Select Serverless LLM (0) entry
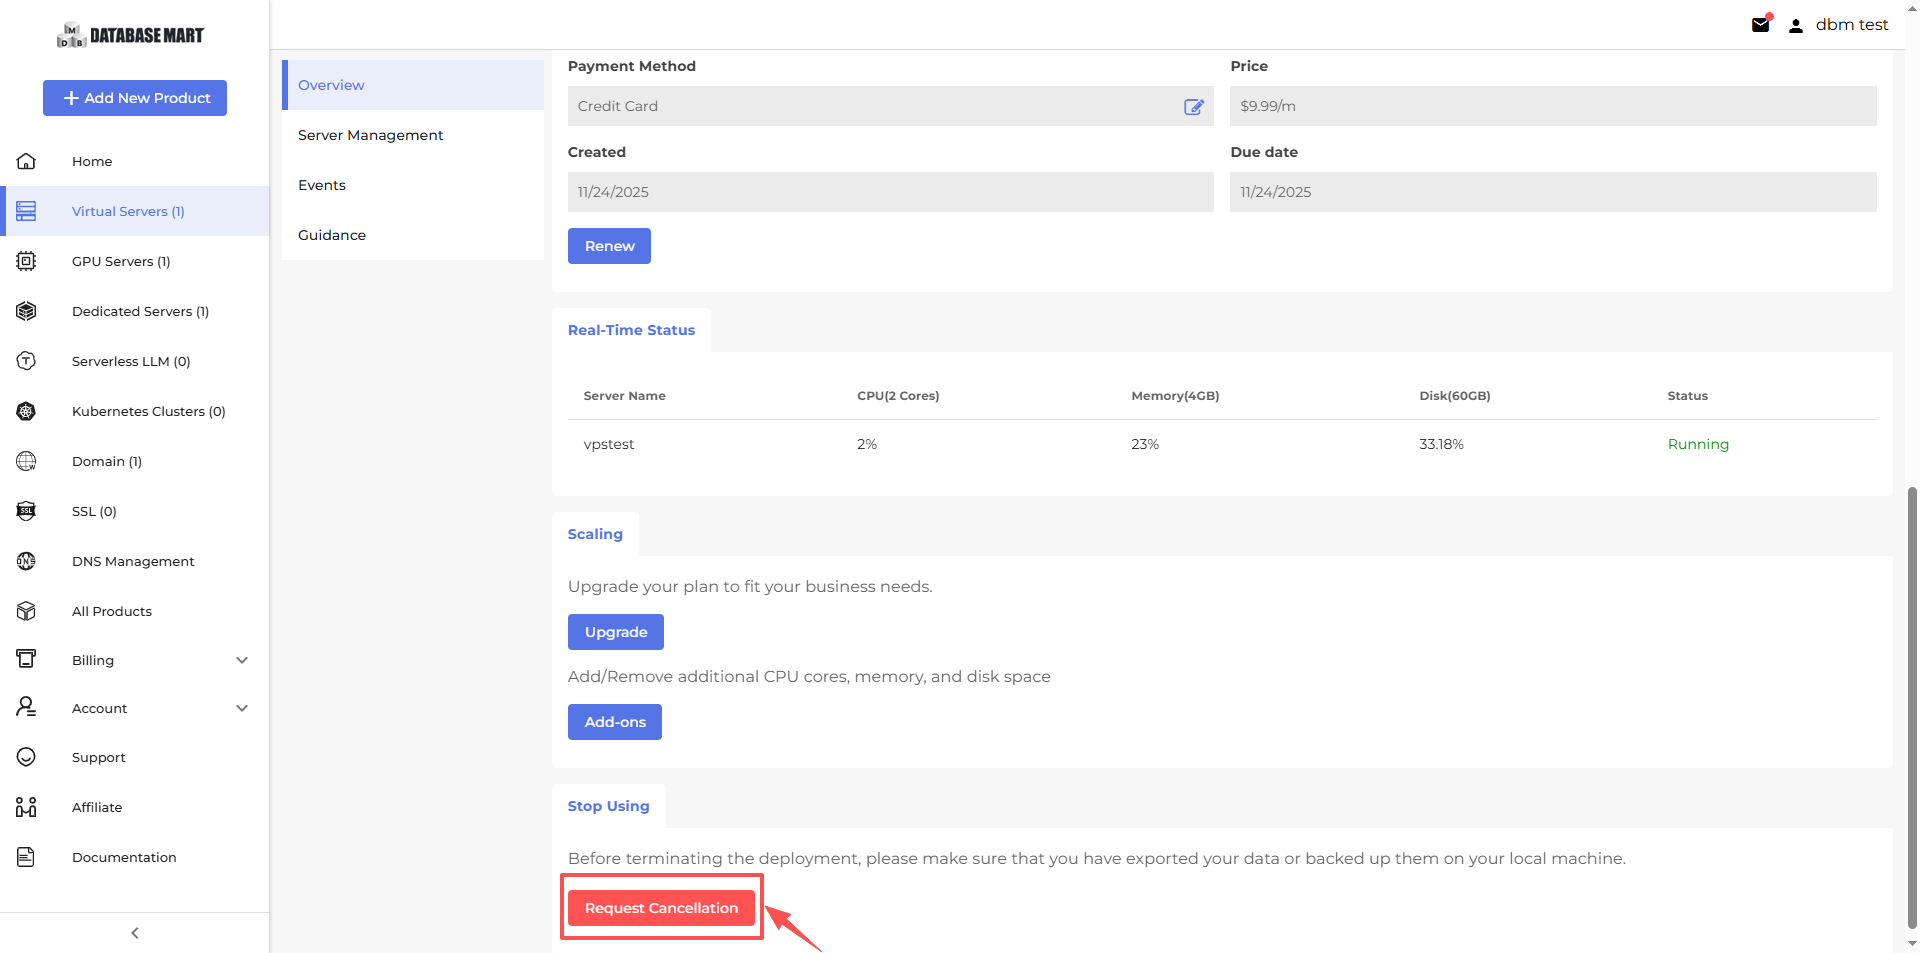Image resolution: width=1920 pixels, height=953 pixels. (134, 361)
